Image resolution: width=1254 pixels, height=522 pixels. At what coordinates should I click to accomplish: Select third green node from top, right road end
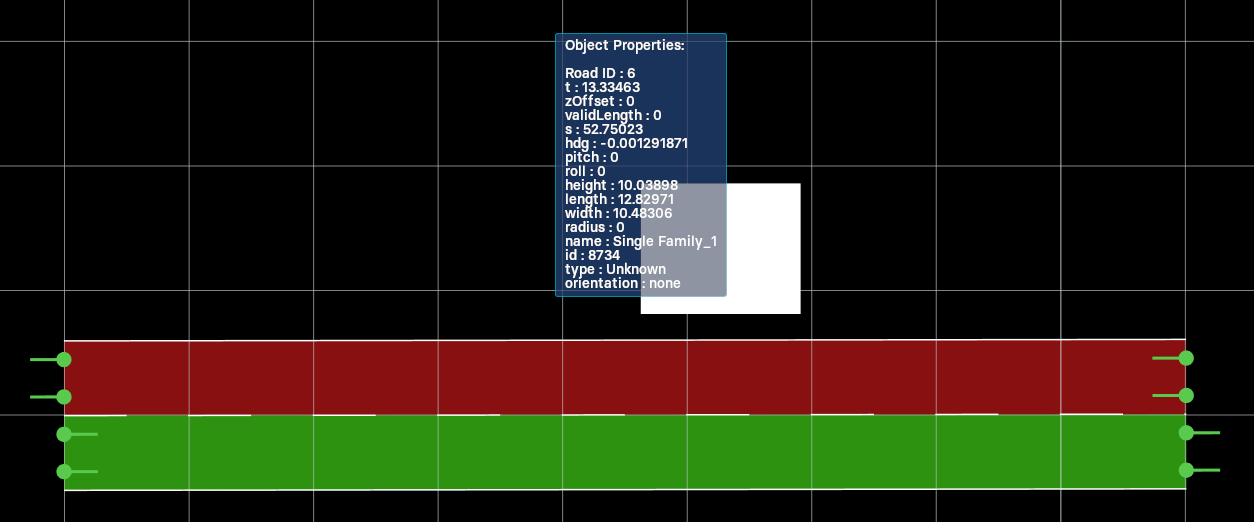1186,433
